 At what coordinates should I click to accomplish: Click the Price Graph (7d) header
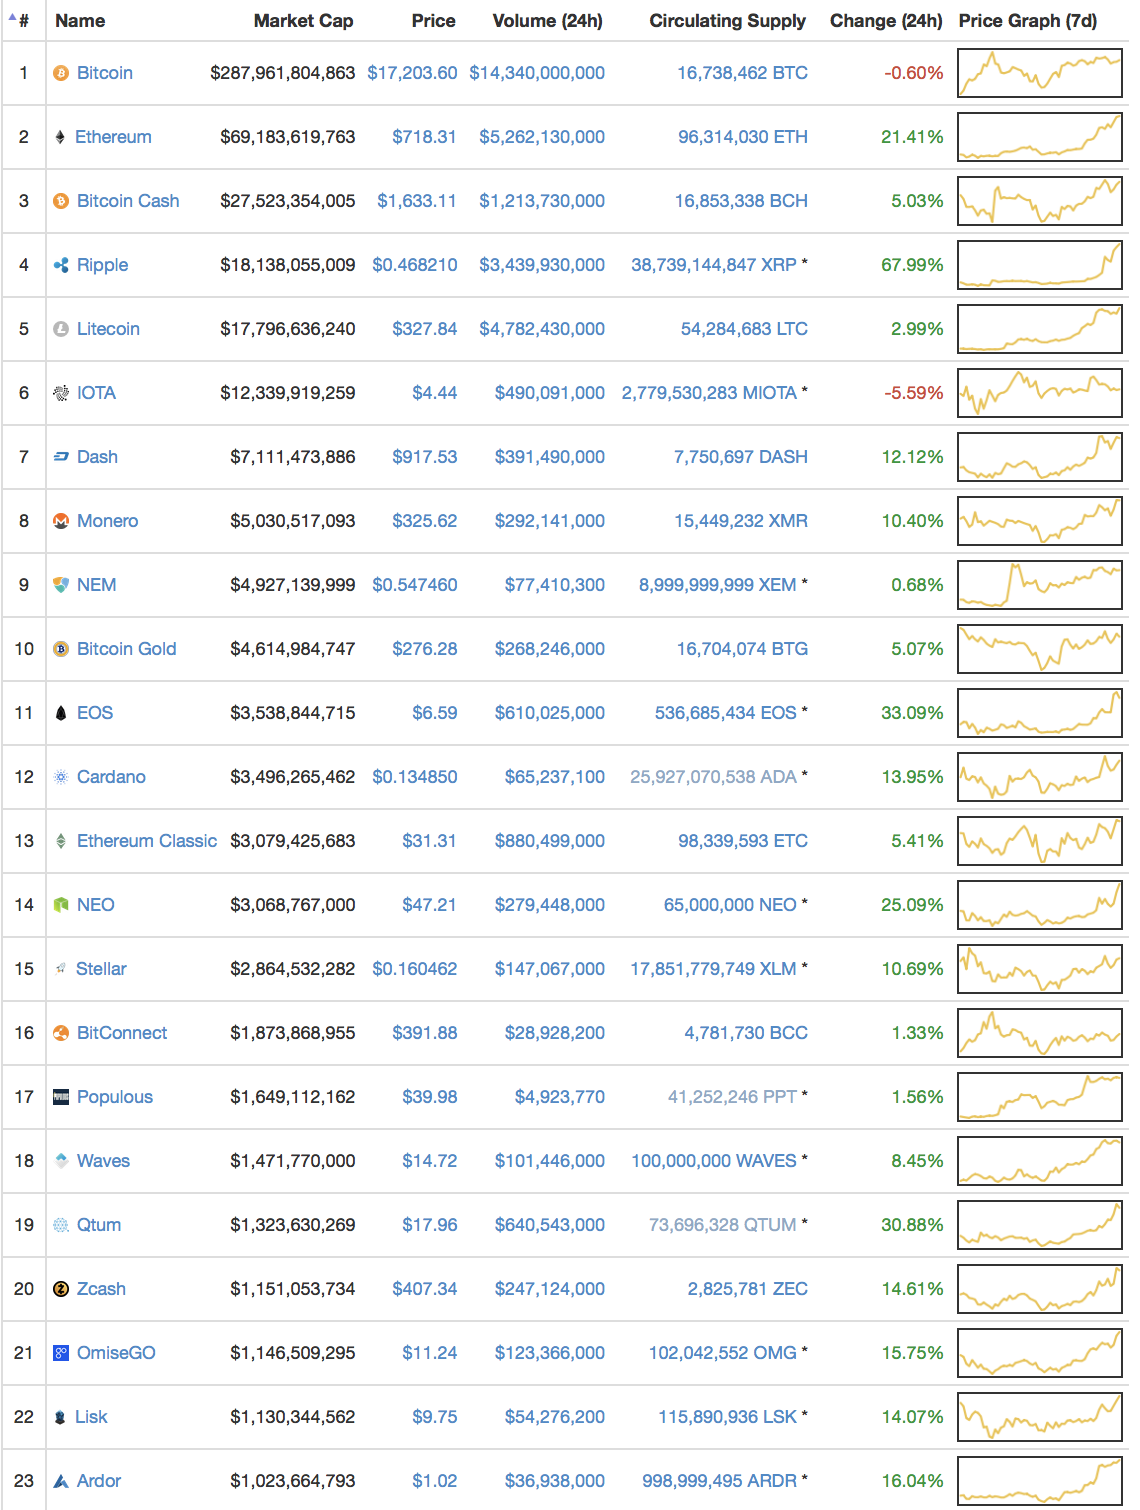(1028, 21)
